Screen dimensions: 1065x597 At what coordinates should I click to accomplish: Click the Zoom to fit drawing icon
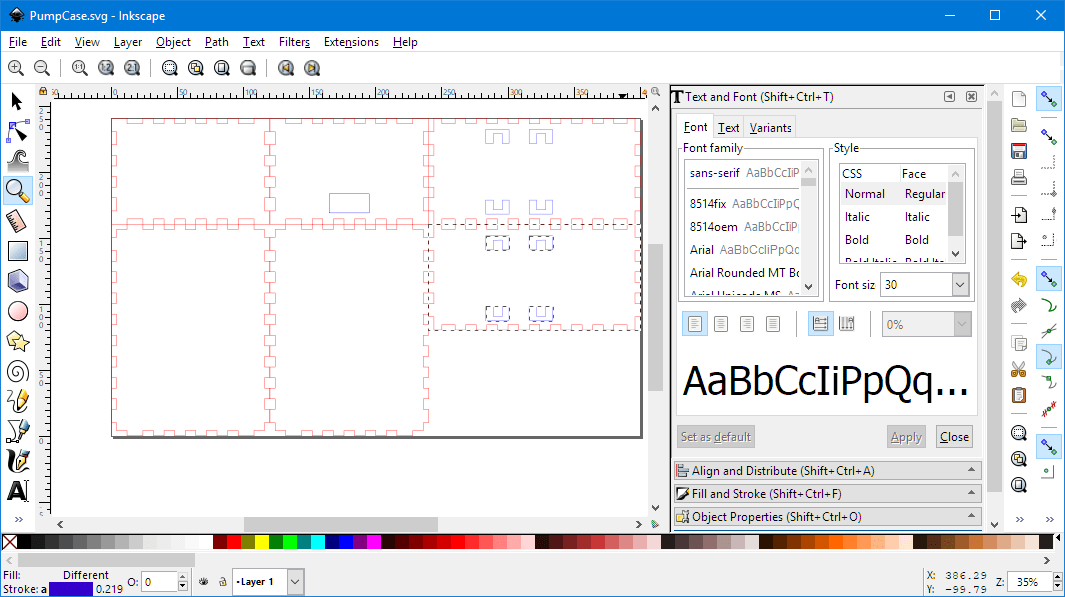pos(196,68)
